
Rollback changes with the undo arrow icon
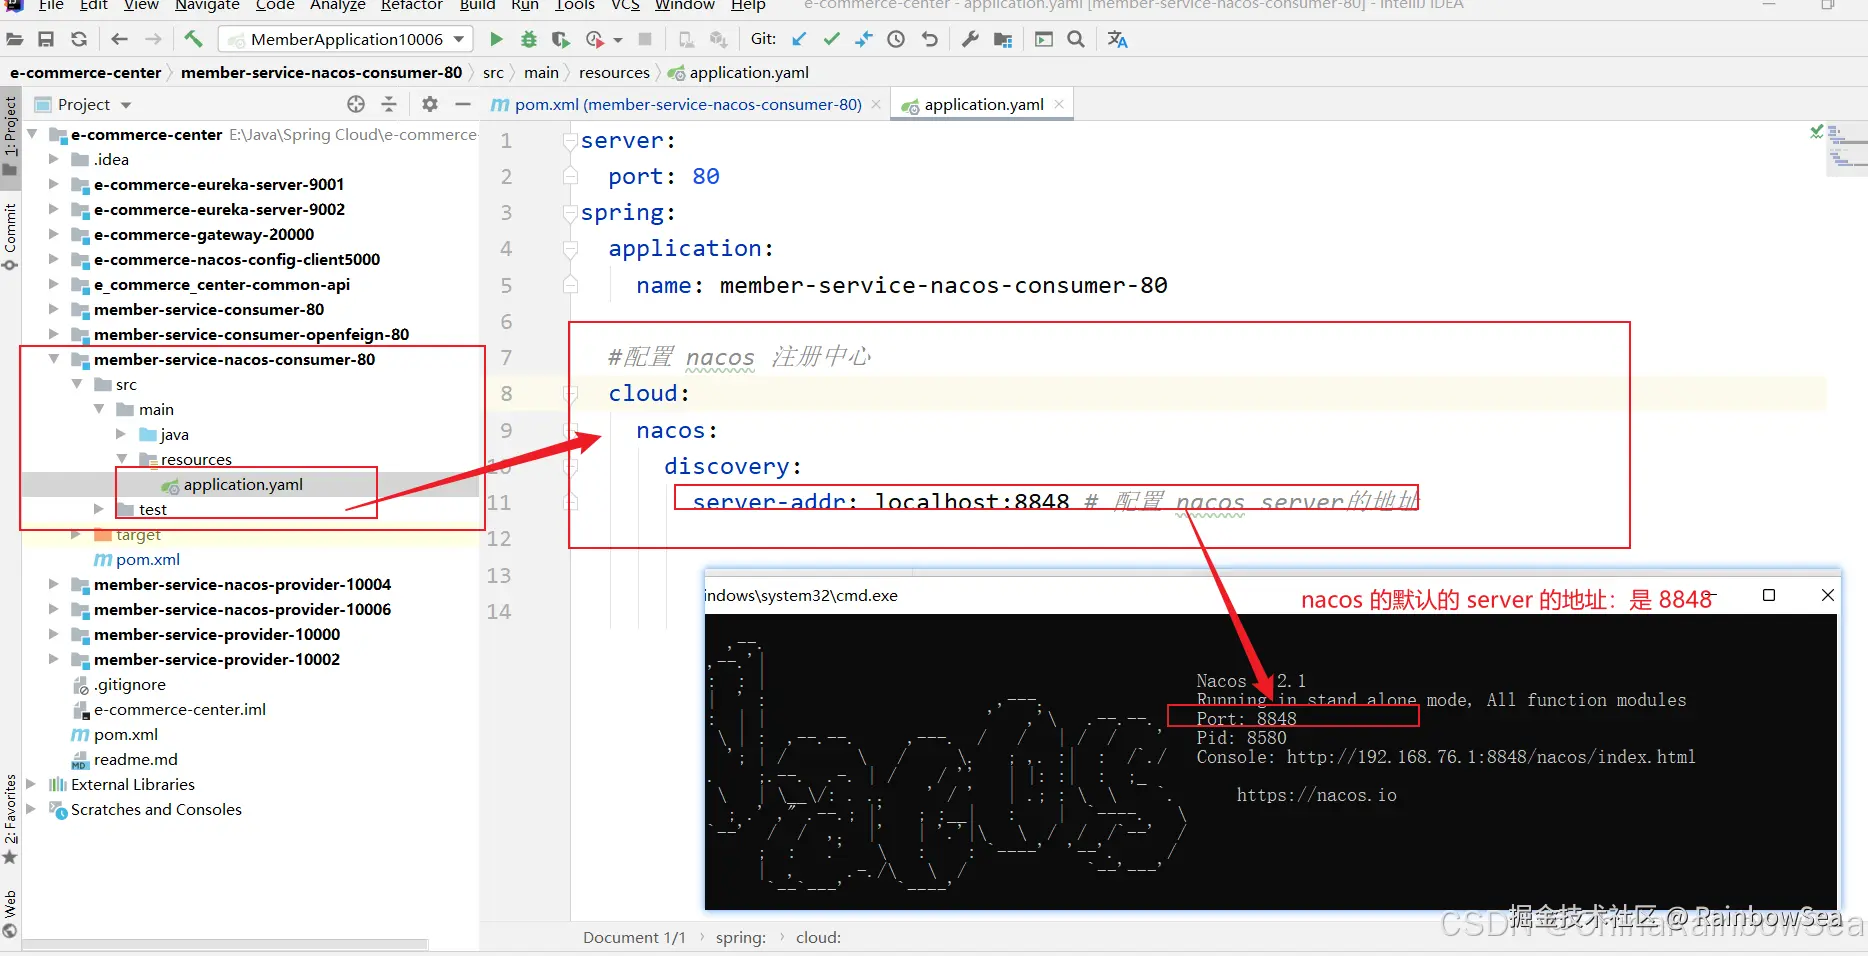[930, 39]
